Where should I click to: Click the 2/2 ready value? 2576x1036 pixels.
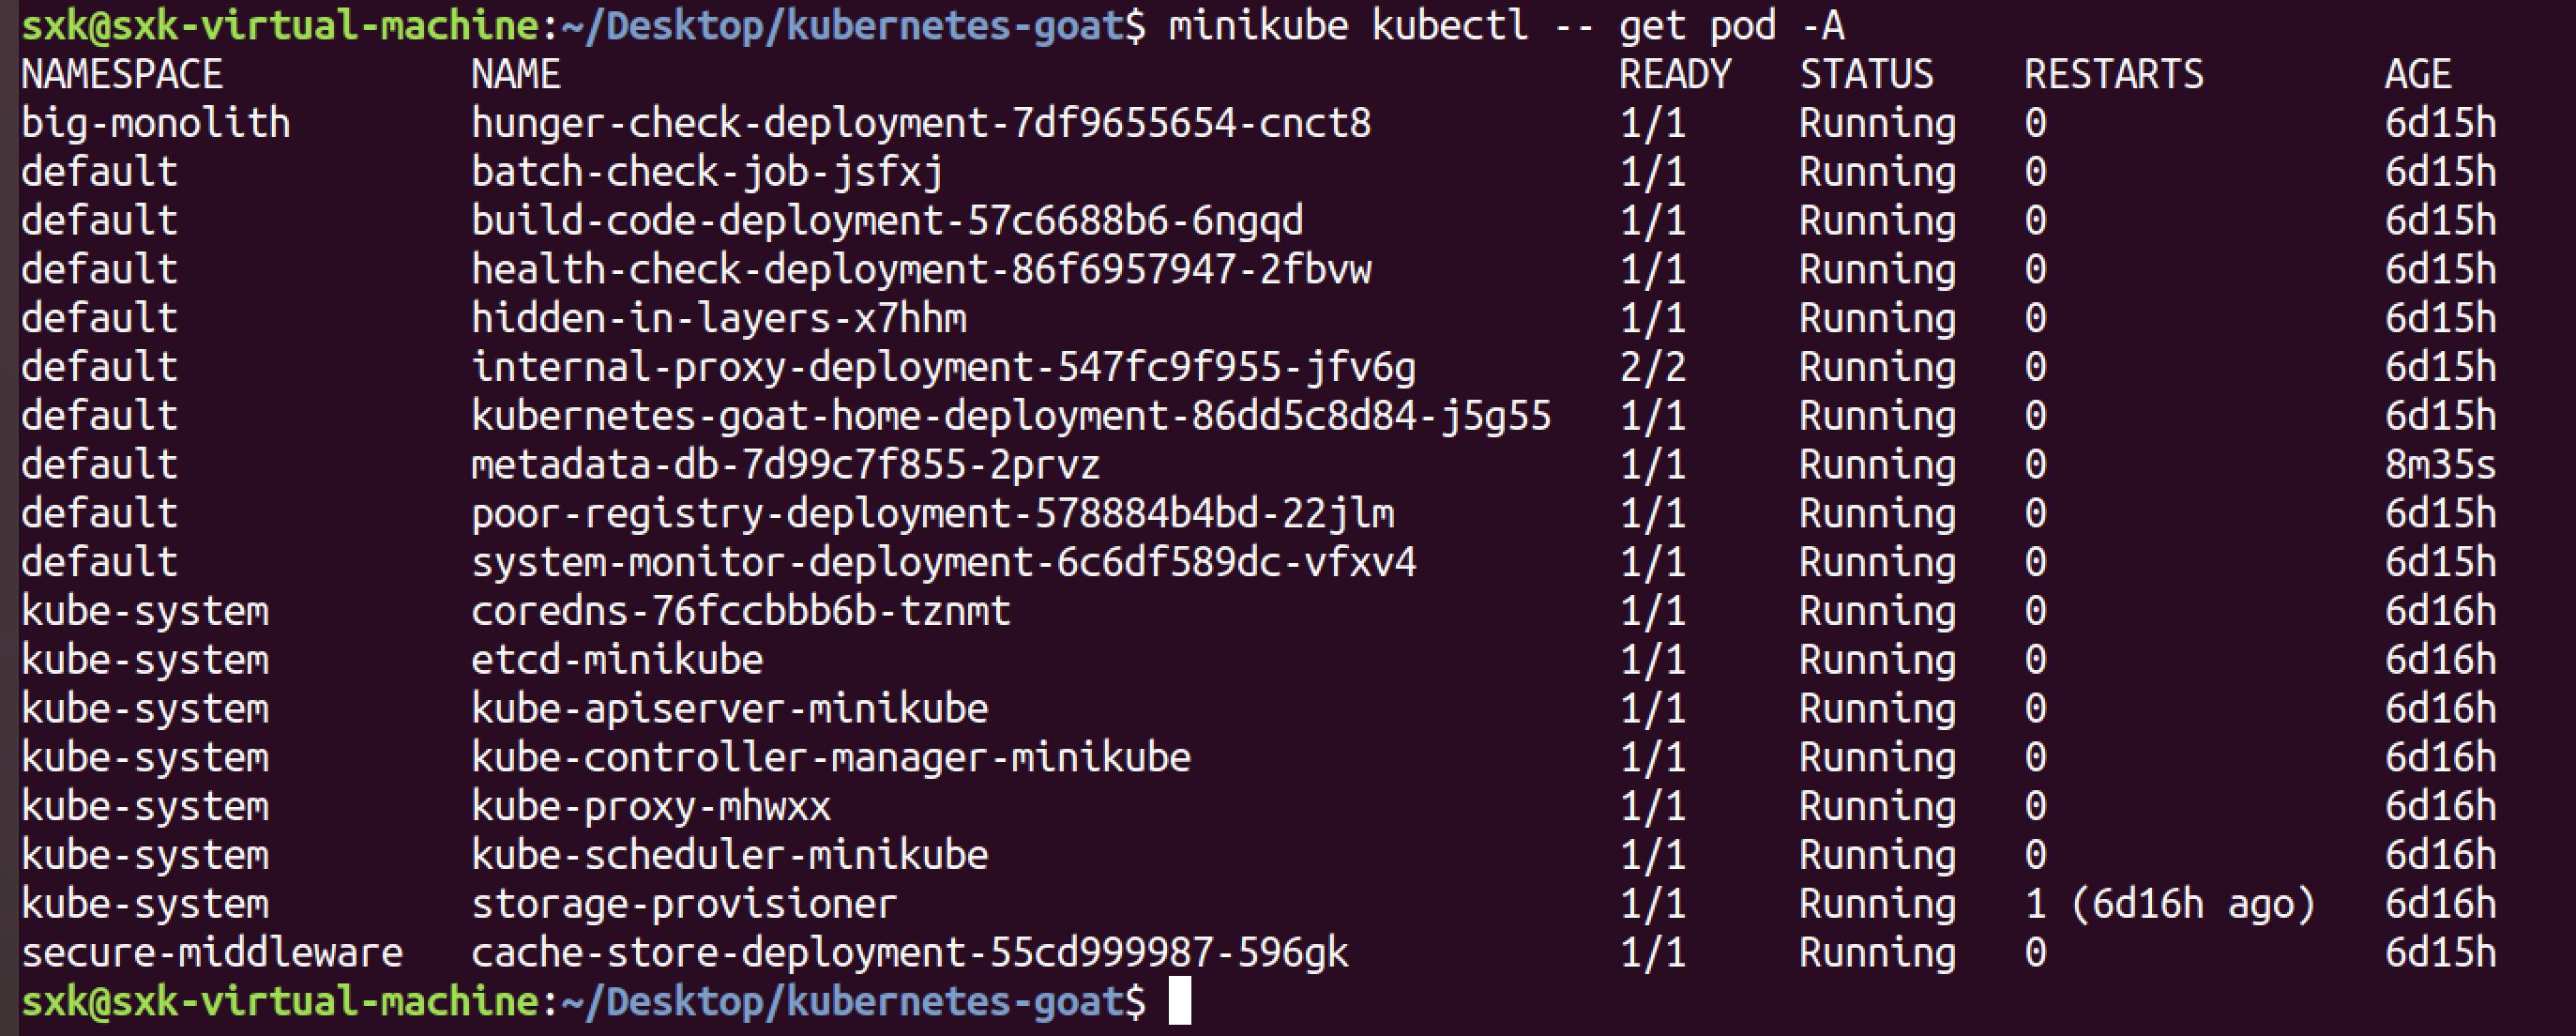(x=1652, y=368)
